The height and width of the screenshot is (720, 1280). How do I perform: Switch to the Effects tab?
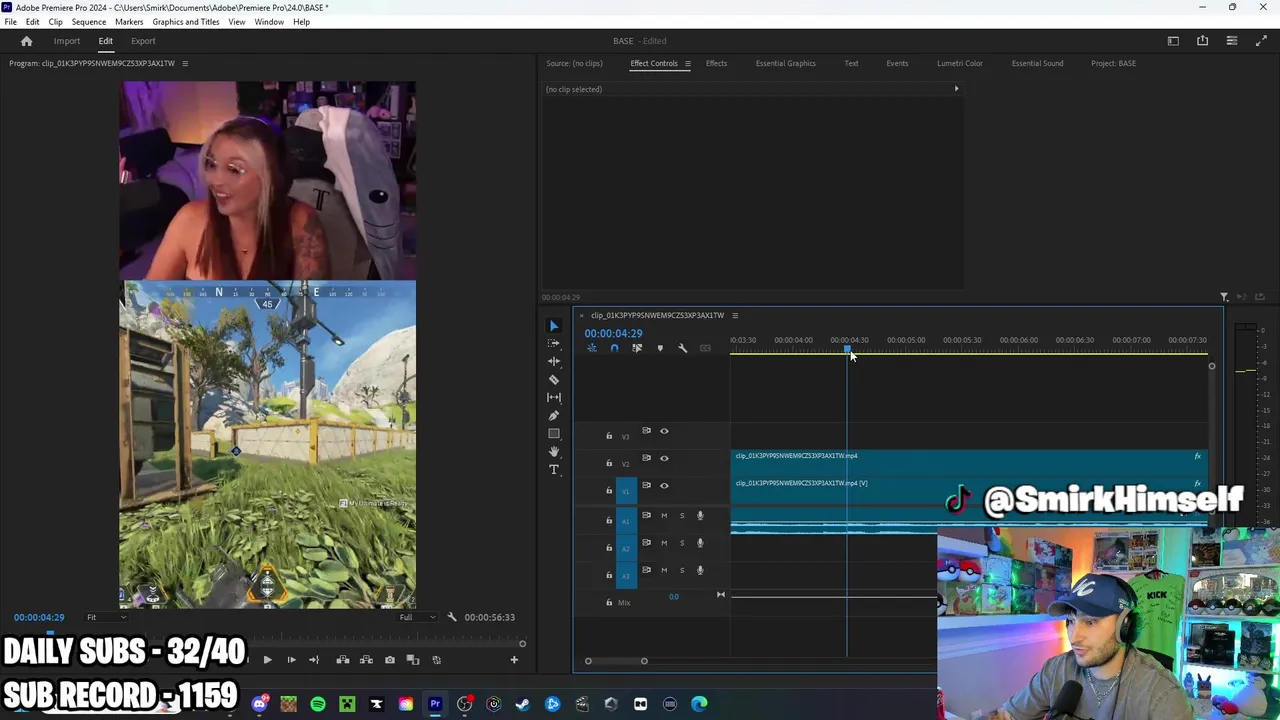716,63
